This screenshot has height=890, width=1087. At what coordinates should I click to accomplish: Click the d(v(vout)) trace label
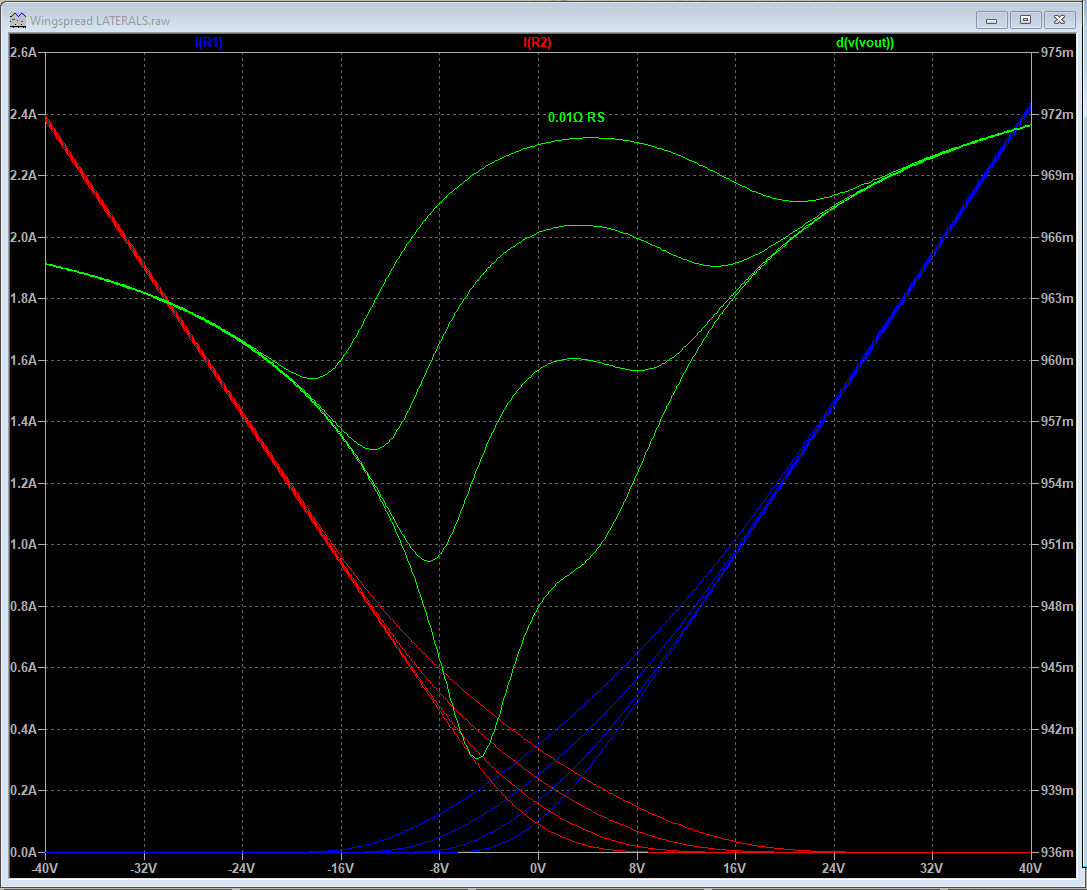864,43
